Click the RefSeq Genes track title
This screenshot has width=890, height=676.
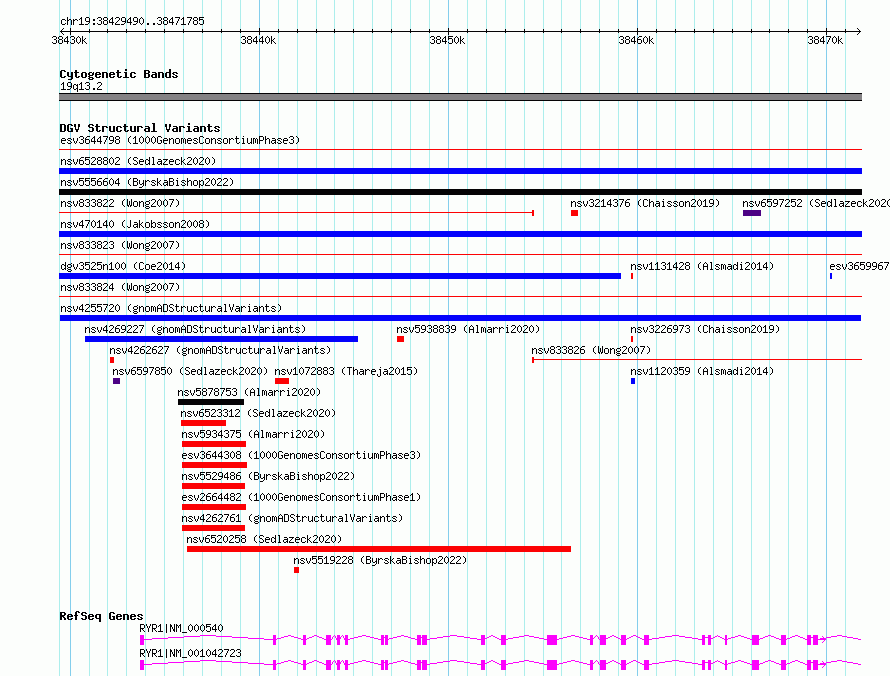pos(101,616)
